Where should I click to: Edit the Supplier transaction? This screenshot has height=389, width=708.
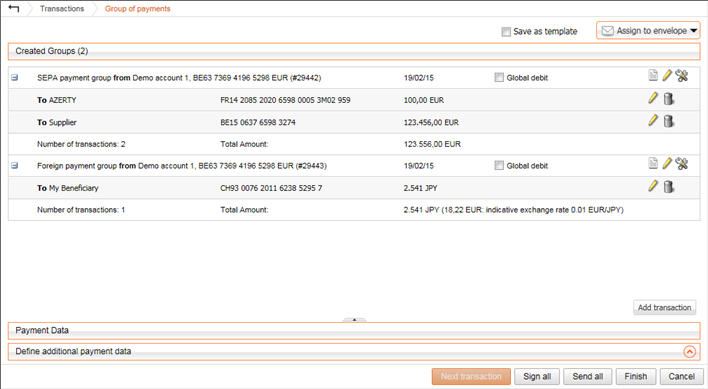(653, 120)
